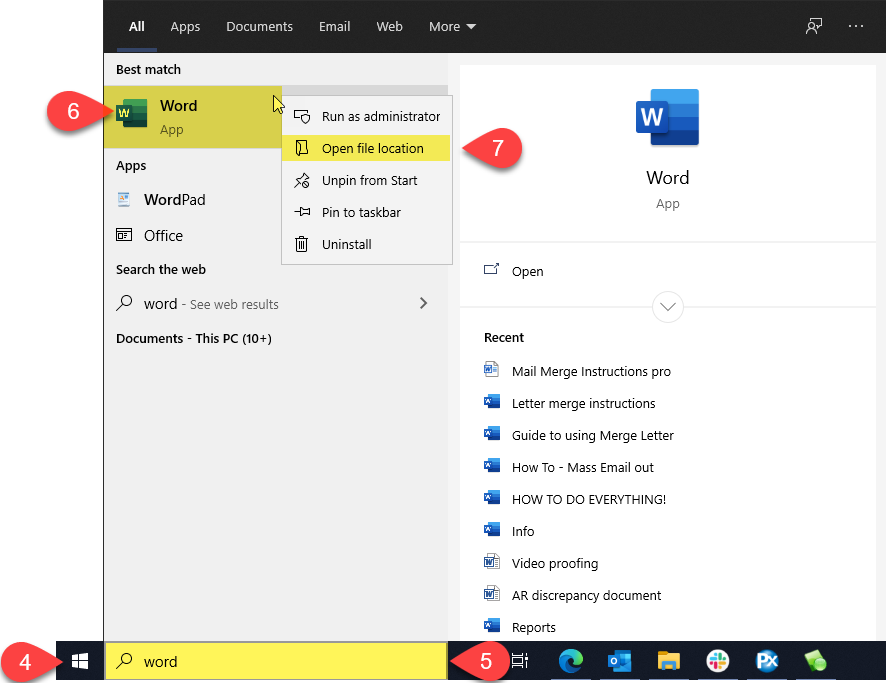886x683 pixels.
Task: Click the Windows Start button
Action: pos(80,661)
